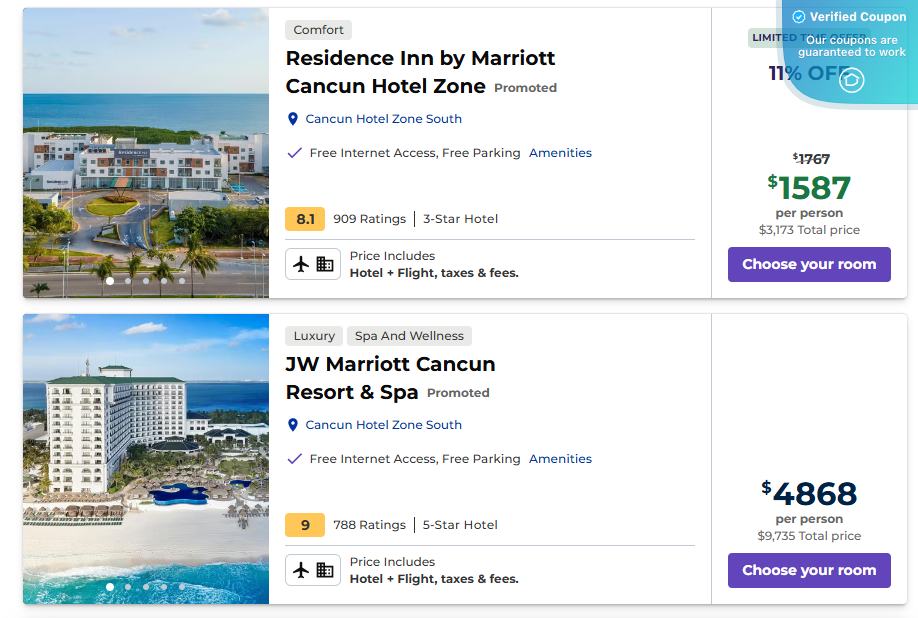Viewport: 918px width, 618px height.
Task: Click the yellow 8.1 rating badge
Action: (305, 218)
